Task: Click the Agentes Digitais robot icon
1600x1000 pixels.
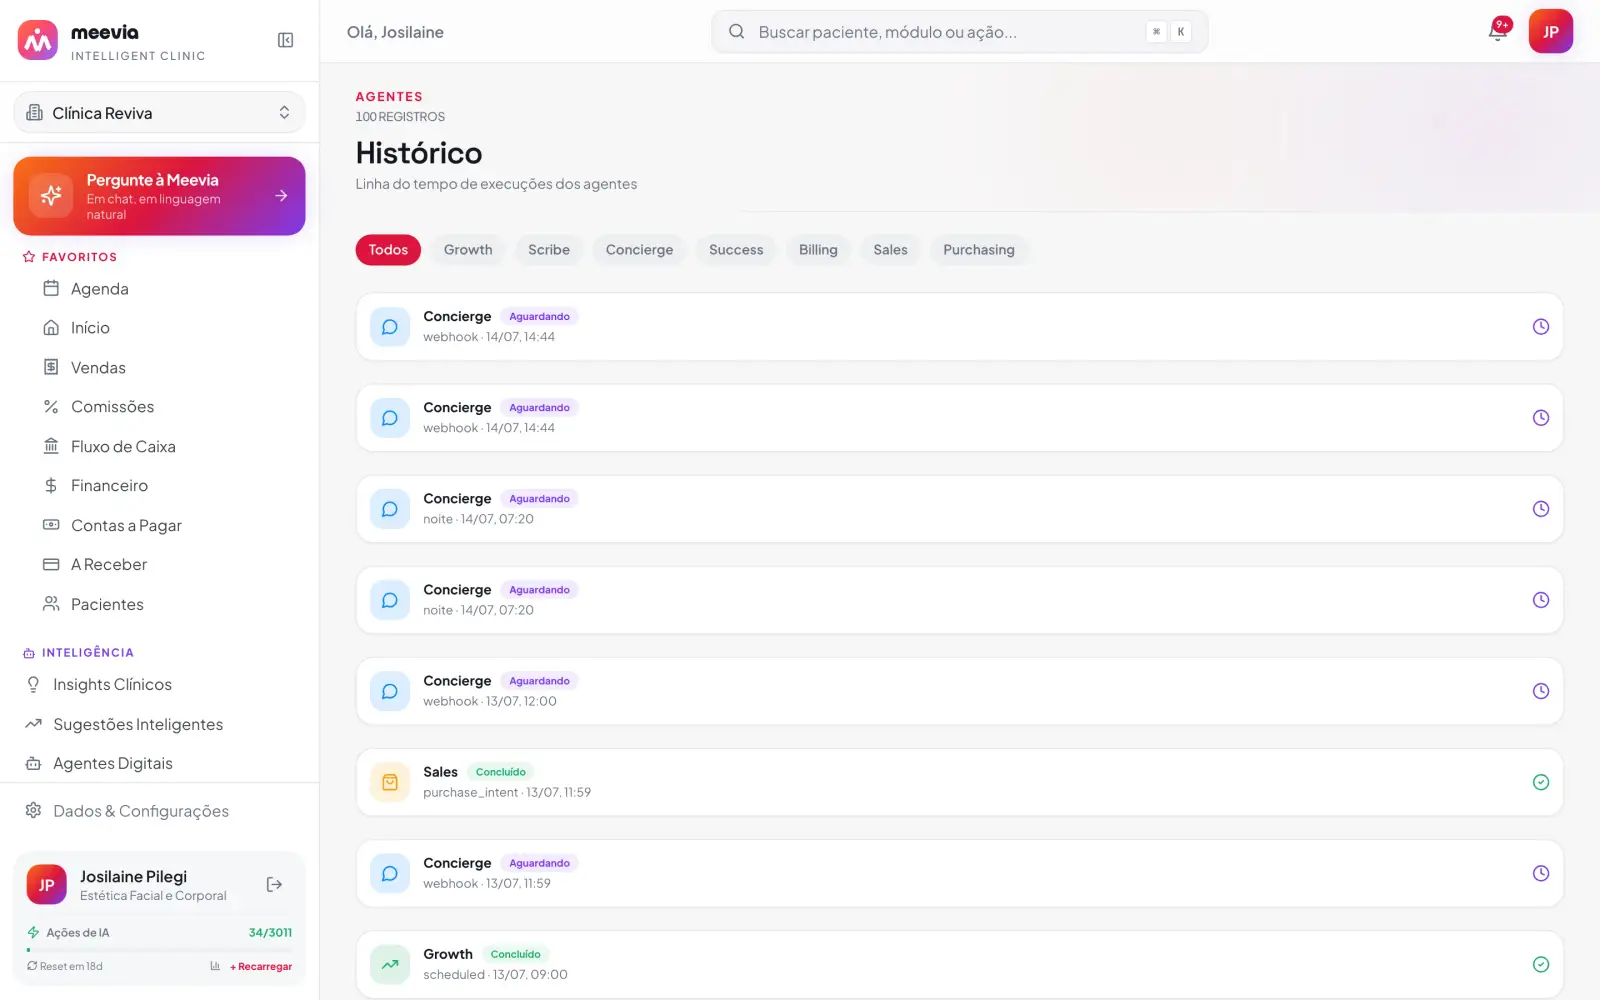Action: [x=33, y=763]
